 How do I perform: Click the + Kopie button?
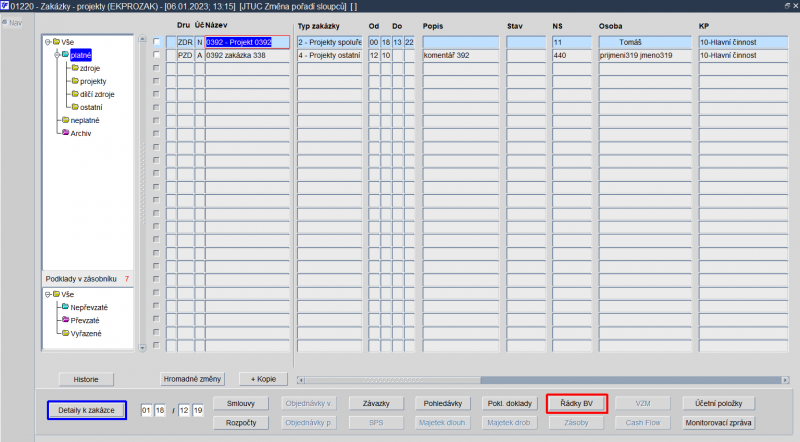(x=263, y=379)
